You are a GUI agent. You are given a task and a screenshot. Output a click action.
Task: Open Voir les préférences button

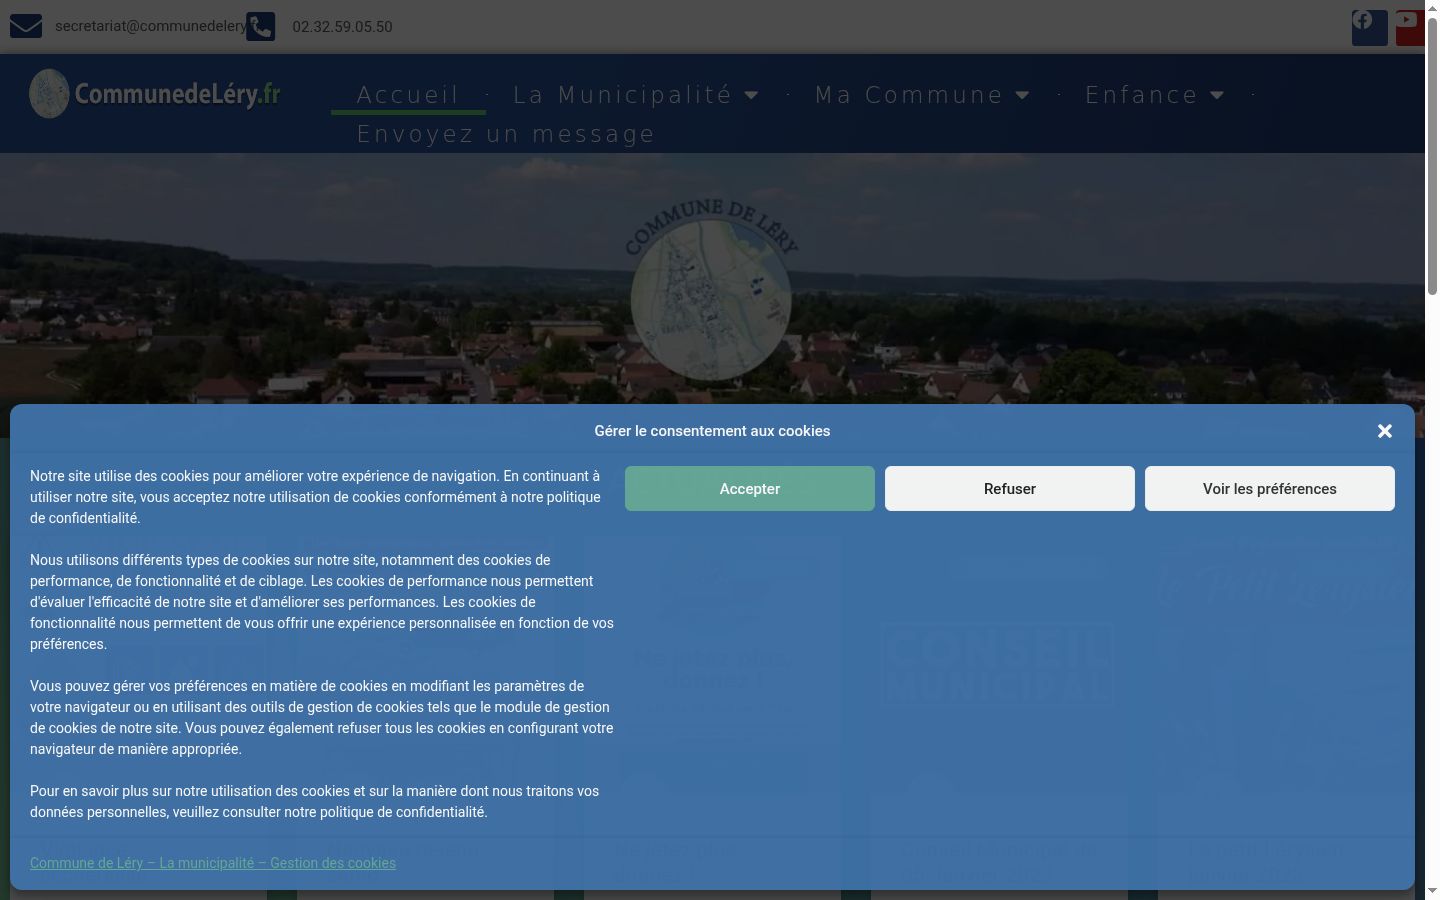(1270, 489)
